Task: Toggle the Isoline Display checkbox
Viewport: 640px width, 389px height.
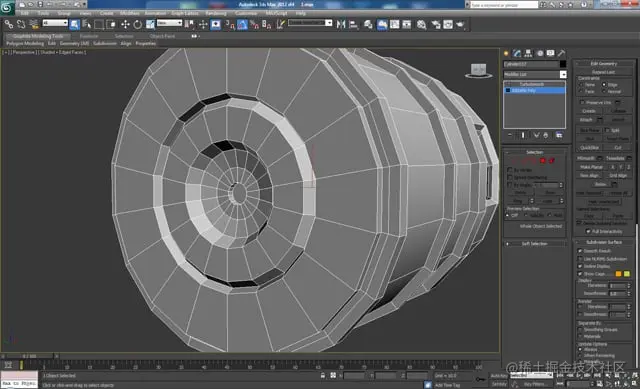Action: [580, 266]
